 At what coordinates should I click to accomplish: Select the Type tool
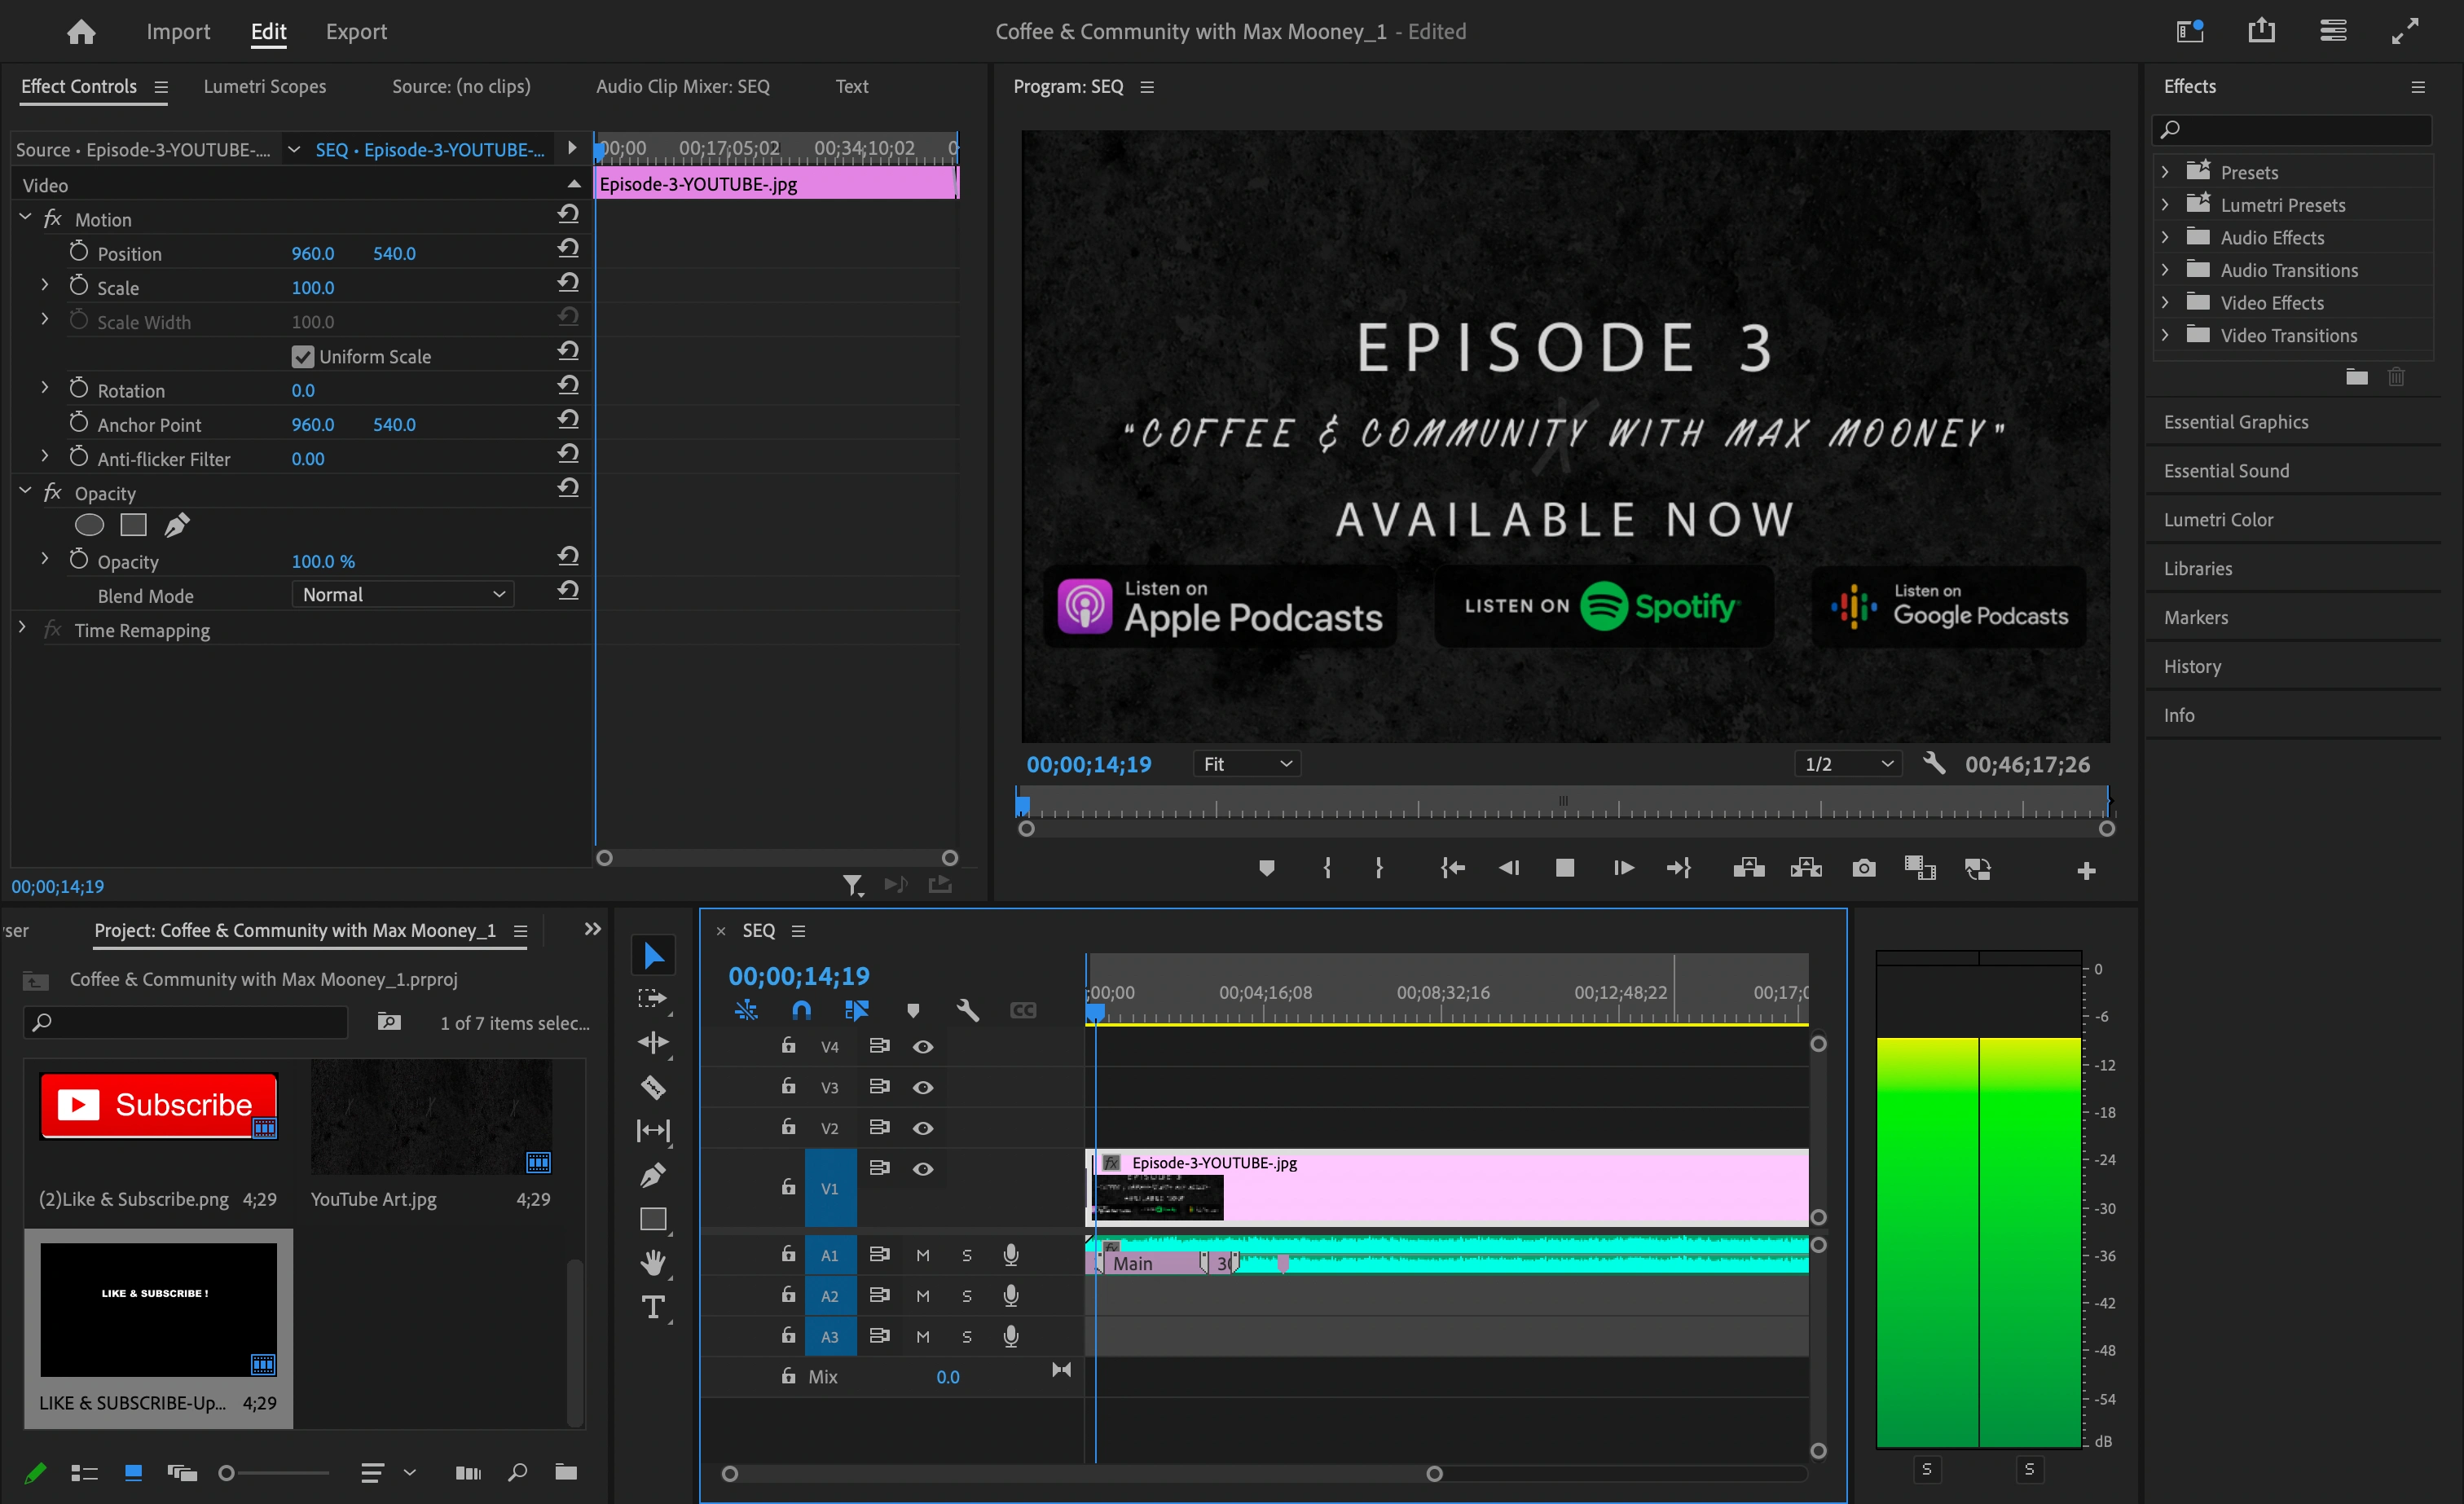pyautogui.click(x=653, y=1307)
